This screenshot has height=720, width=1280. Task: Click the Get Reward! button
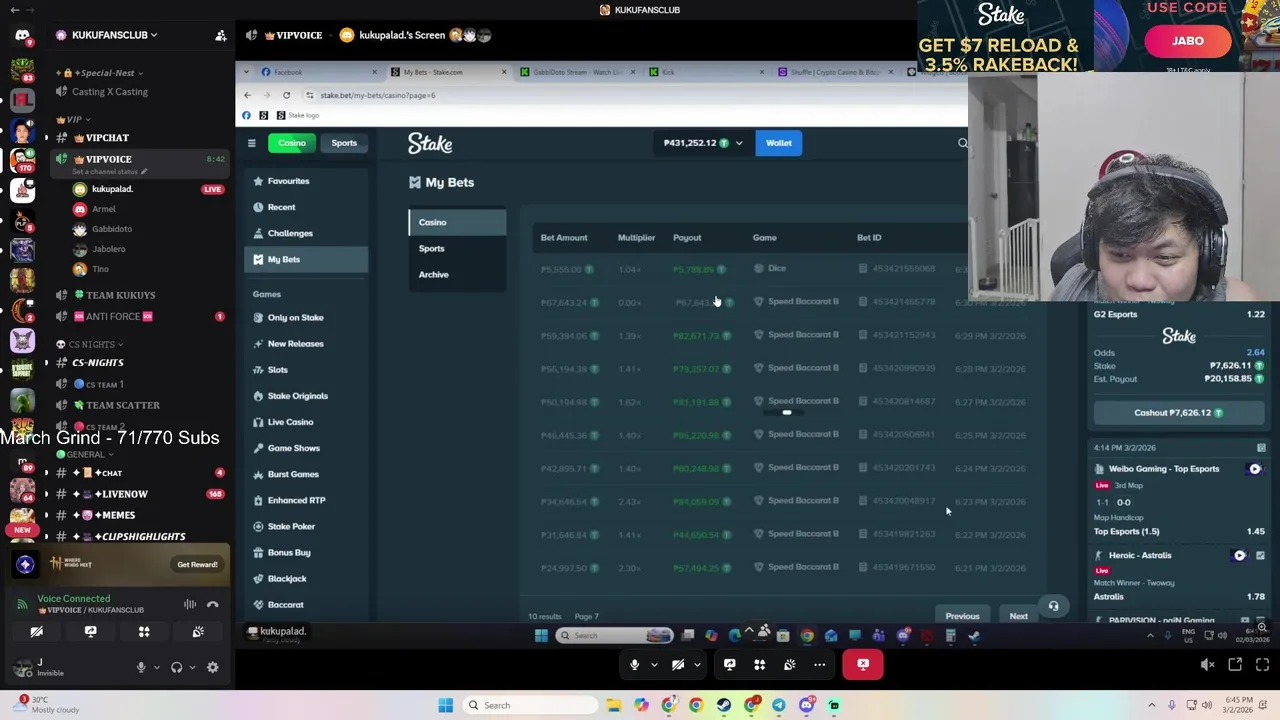197,565
